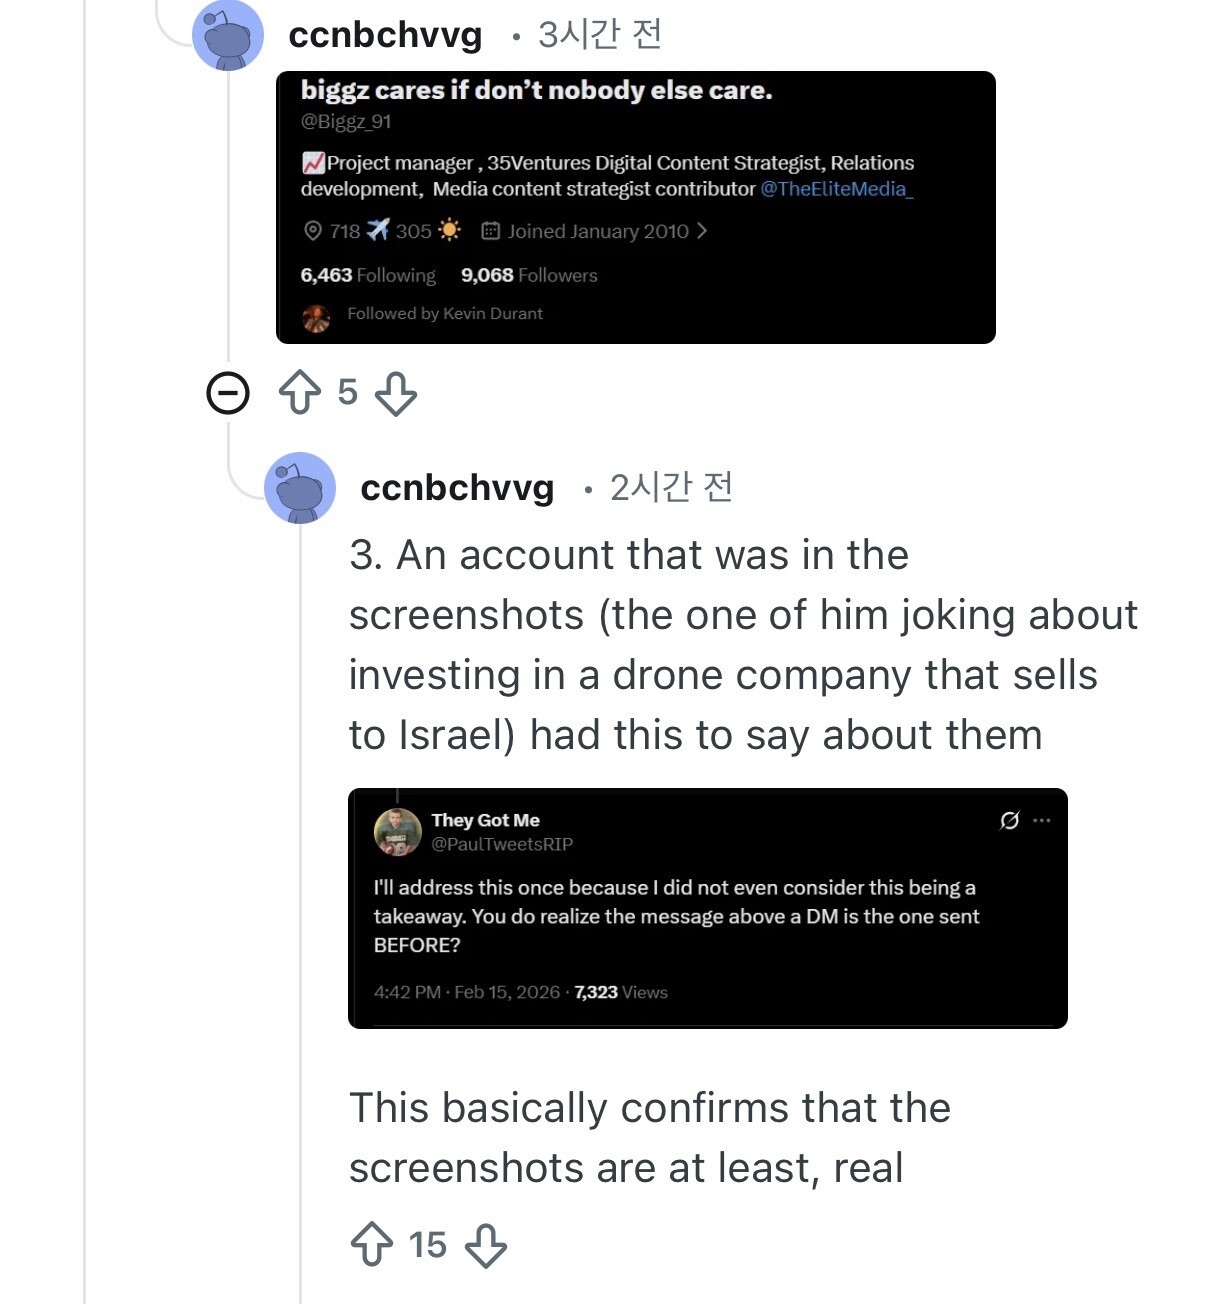Image resolution: width=1206 pixels, height=1304 pixels.
Task: Open top ccnbchvvg user avatar
Action: coord(228,37)
